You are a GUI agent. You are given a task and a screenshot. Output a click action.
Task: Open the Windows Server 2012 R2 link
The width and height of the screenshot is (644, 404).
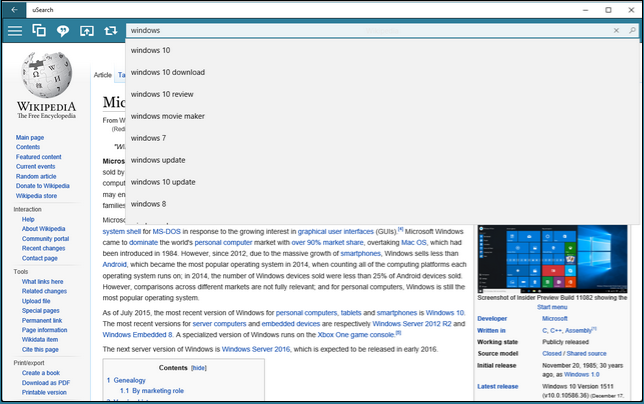click(x=412, y=324)
